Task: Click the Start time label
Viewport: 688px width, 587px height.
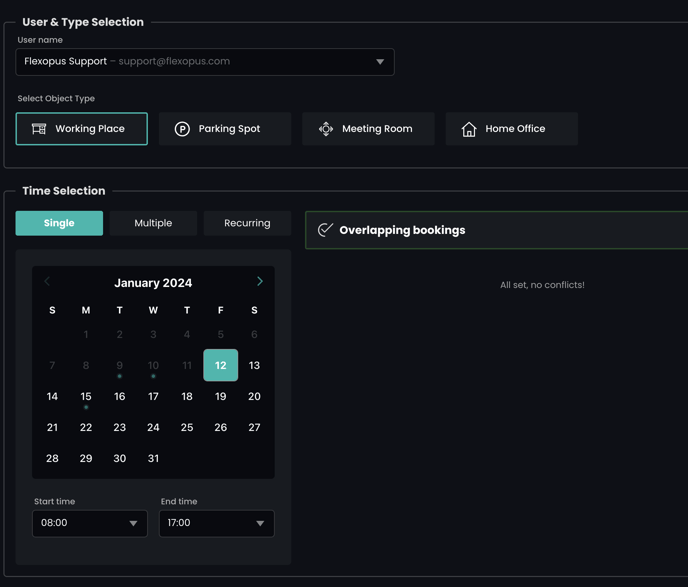Action: click(x=54, y=501)
